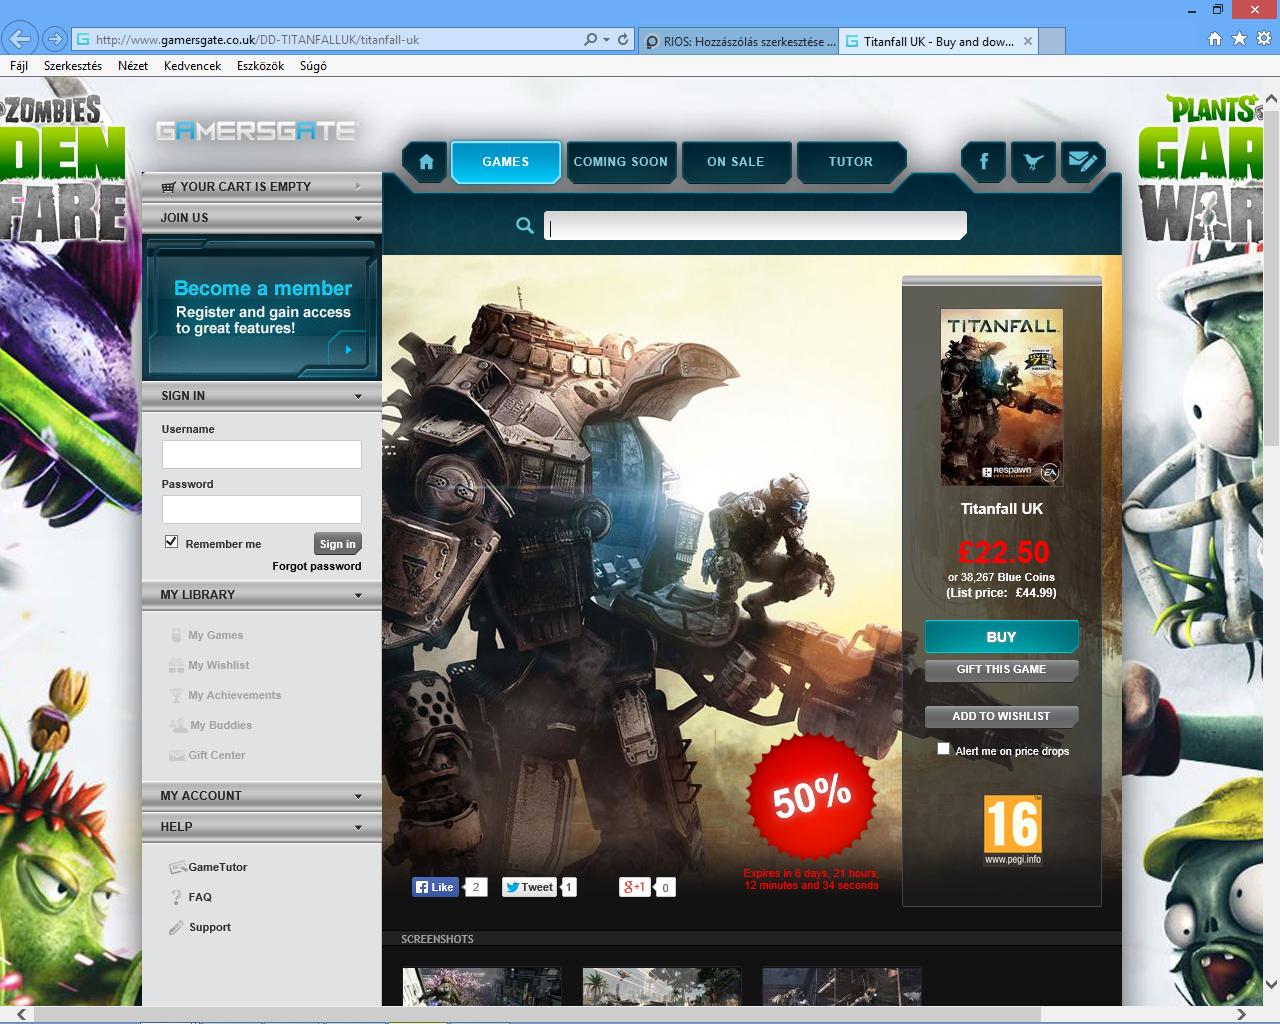This screenshot has height=1024, width=1280.
Task: Enable Alert me on price drops
Action: click(x=943, y=749)
